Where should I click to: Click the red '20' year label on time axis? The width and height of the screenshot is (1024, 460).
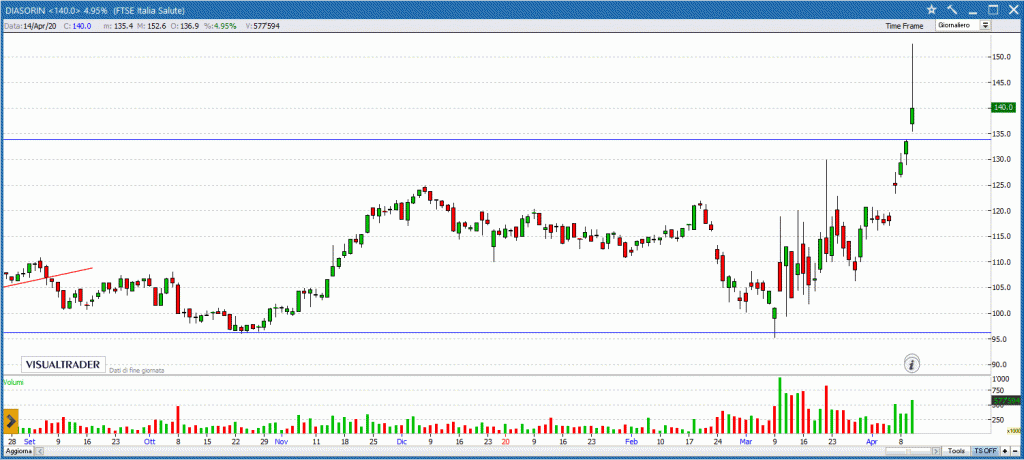pos(505,442)
